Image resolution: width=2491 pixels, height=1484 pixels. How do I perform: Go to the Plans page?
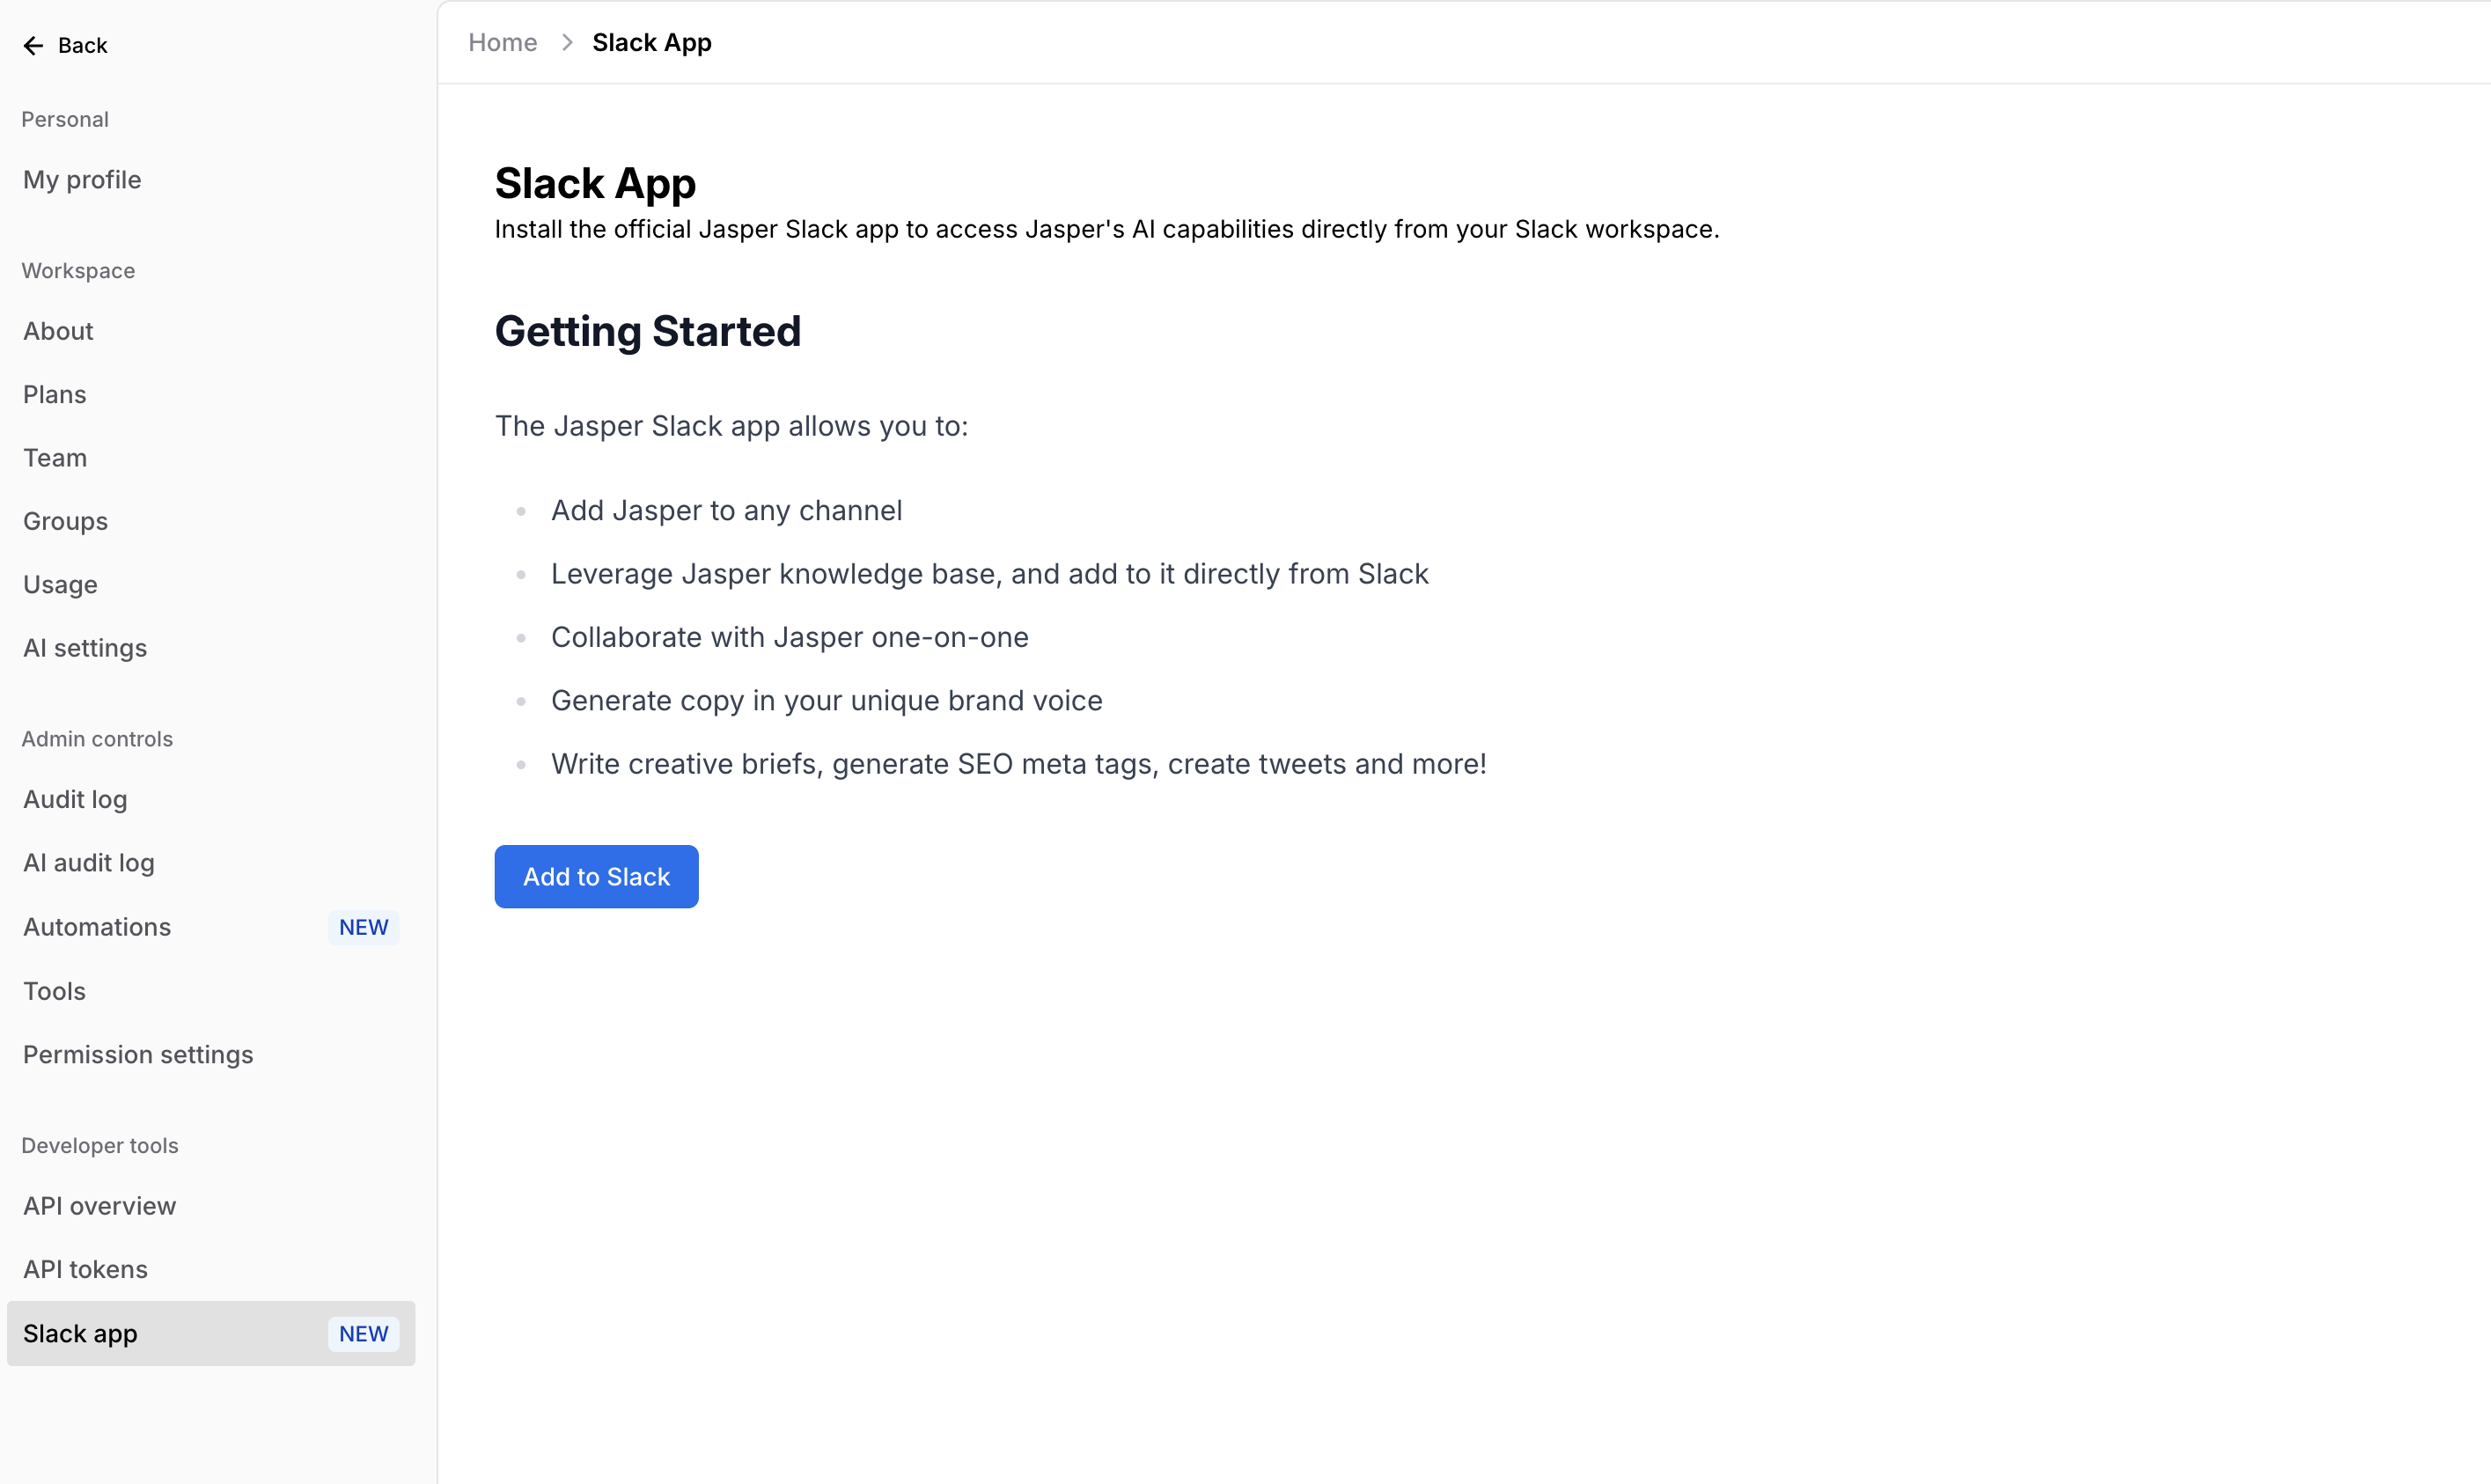point(55,394)
